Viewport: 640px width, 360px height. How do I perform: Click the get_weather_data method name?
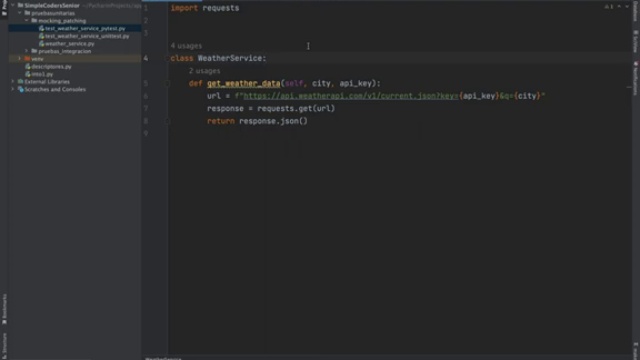pyautogui.click(x=244, y=83)
